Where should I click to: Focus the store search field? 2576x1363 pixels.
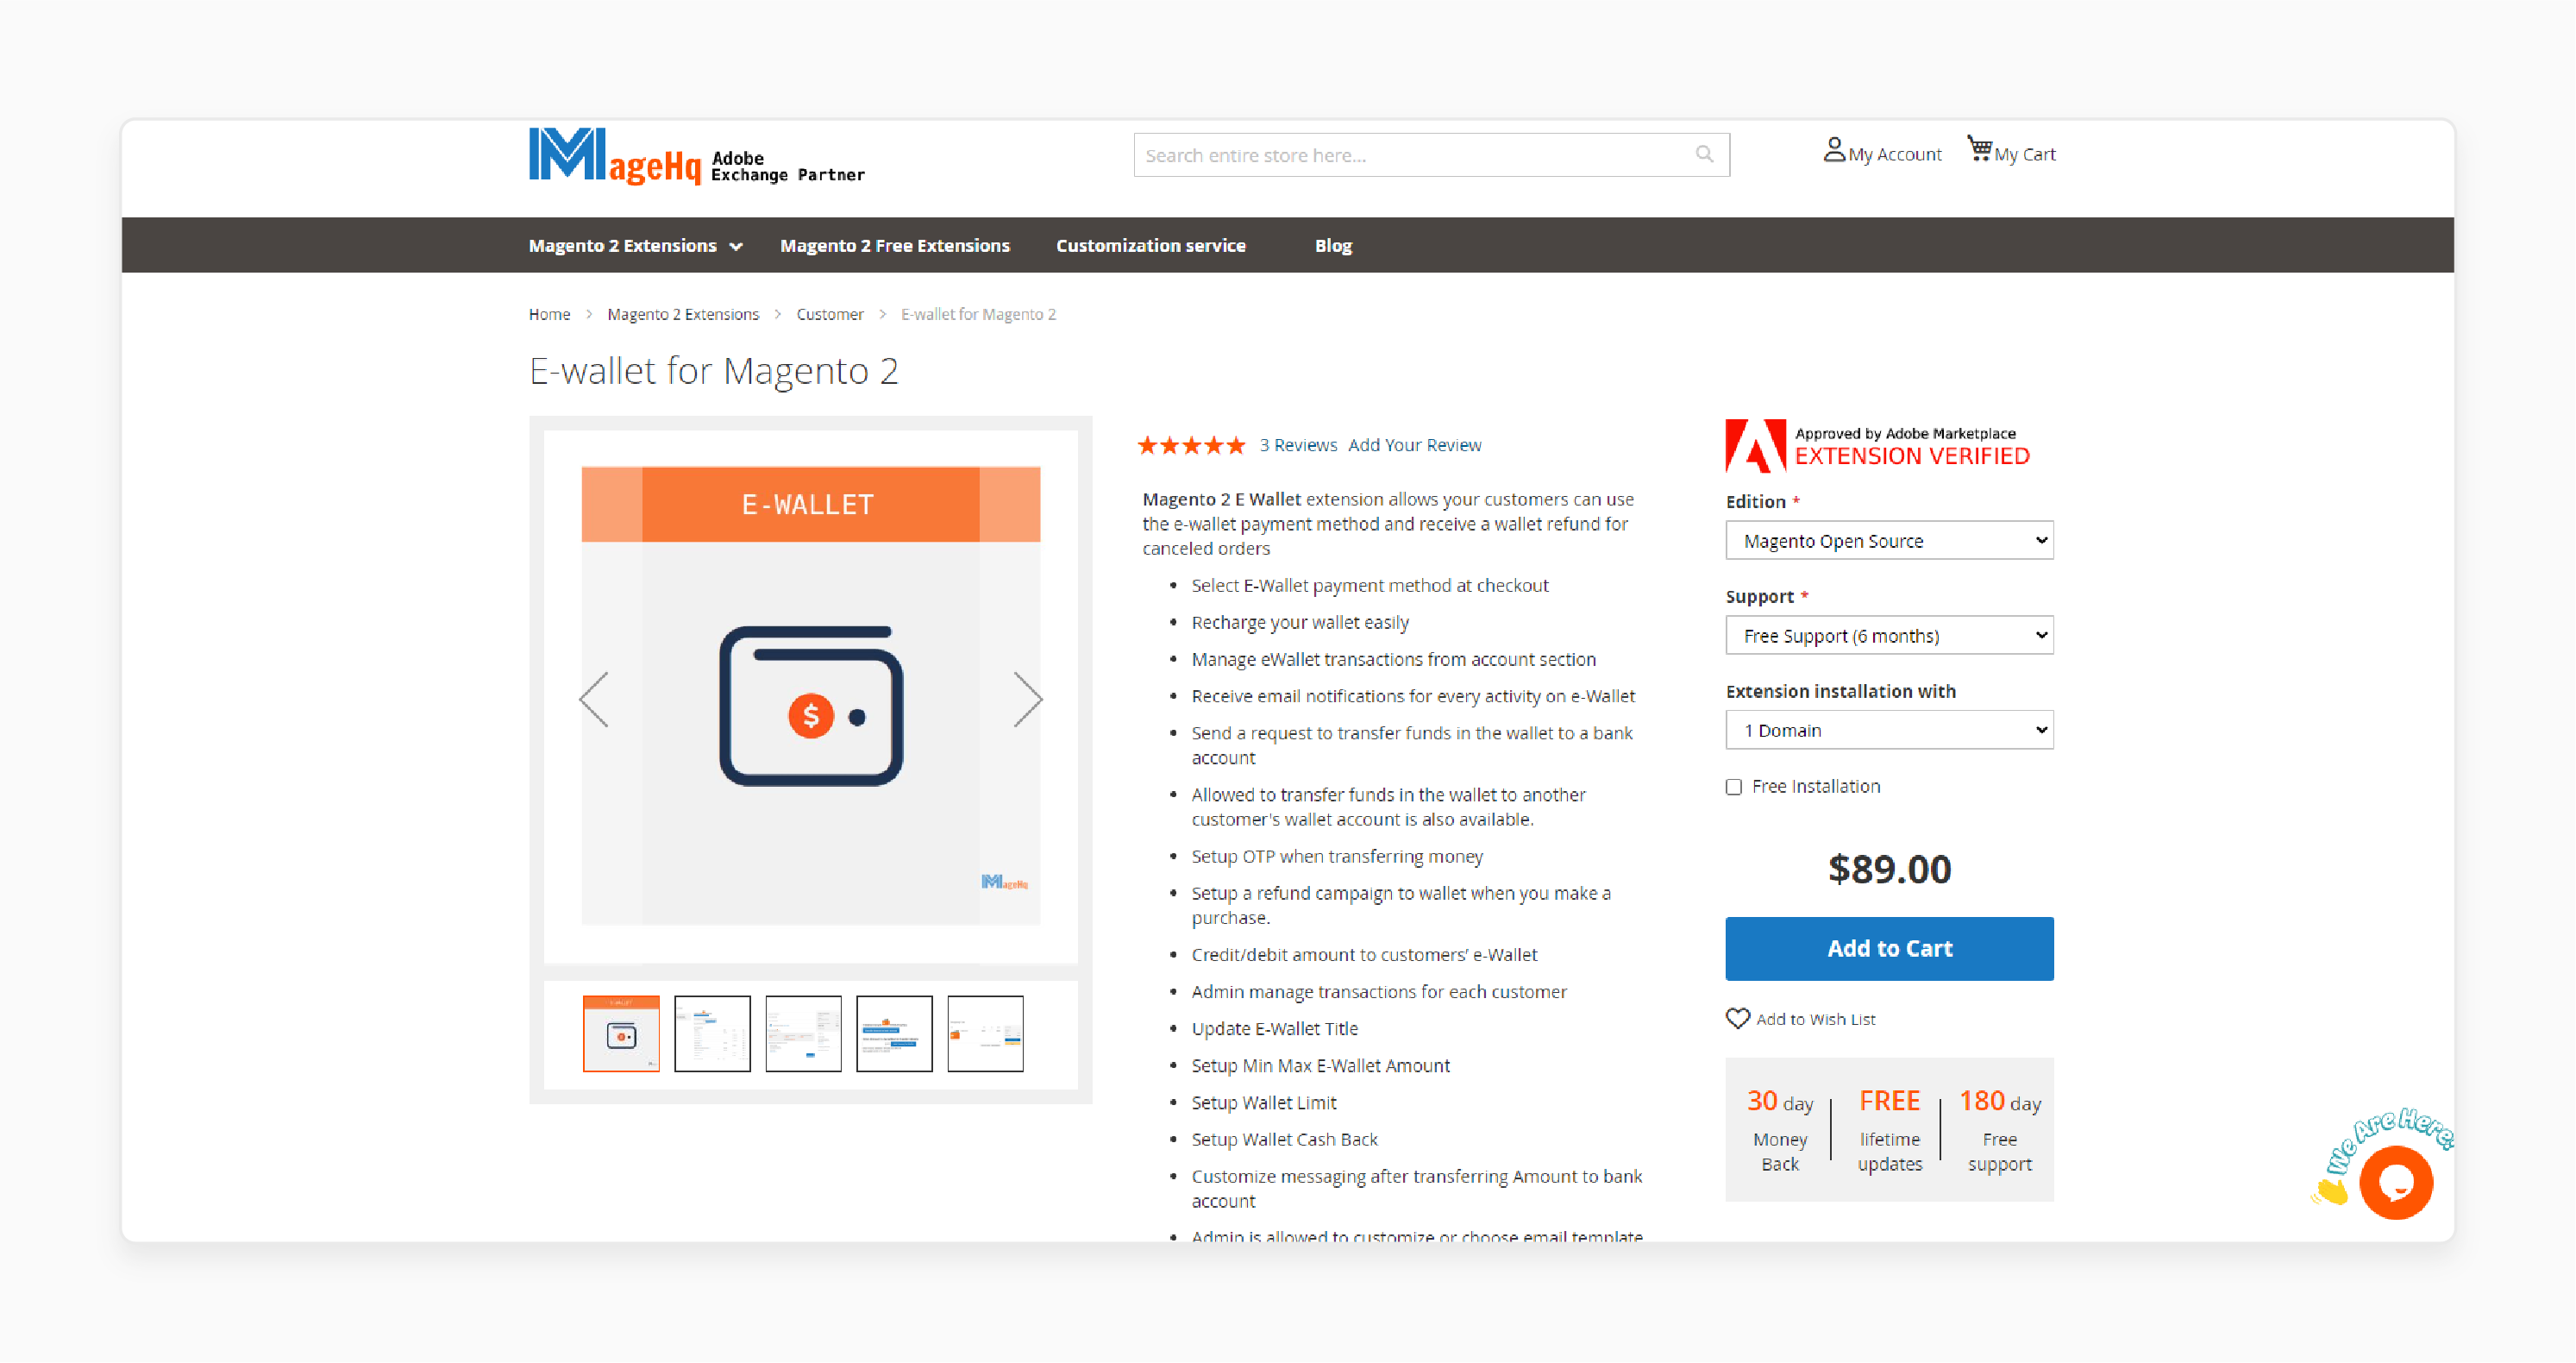coord(1430,154)
